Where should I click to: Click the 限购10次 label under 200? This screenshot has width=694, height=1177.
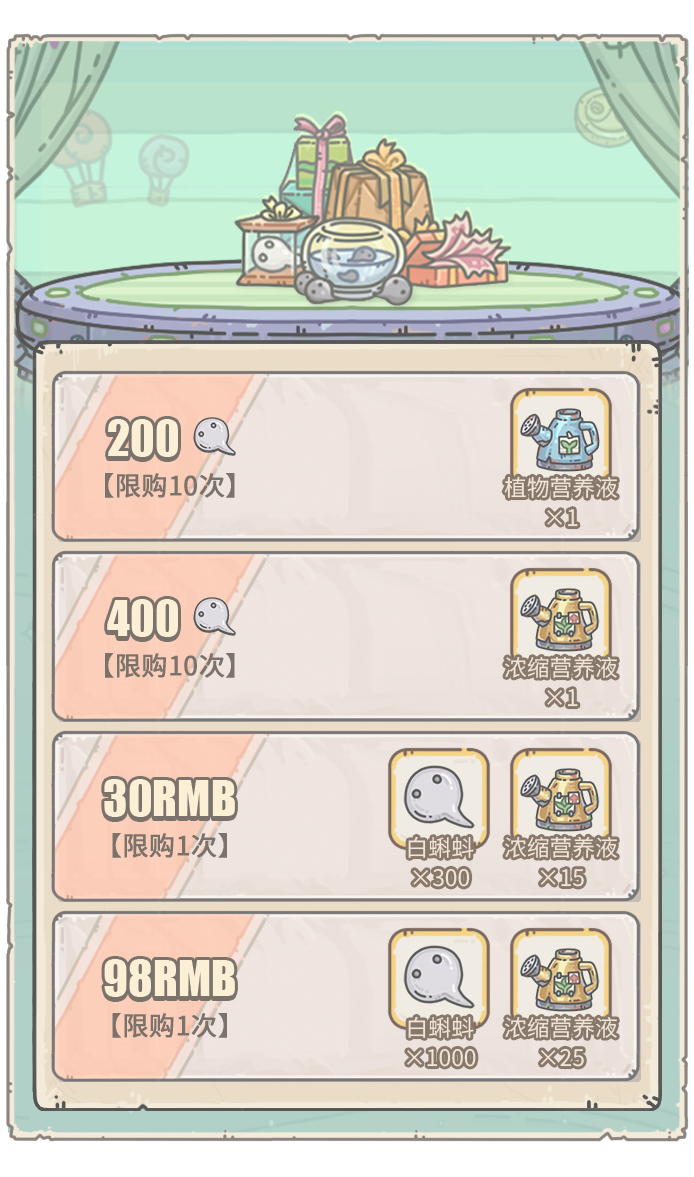coord(170,486)
